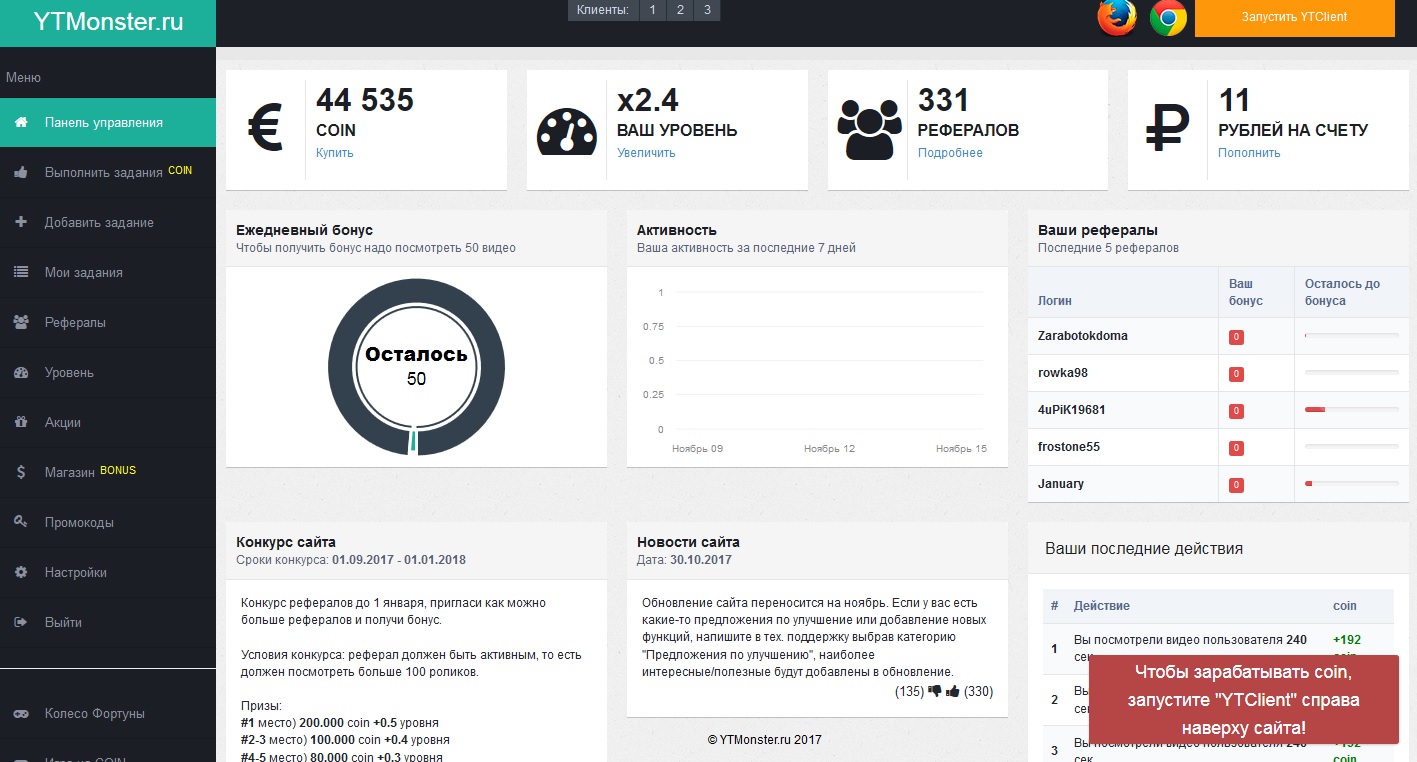Click the plus icon beside Добавить задание
1417x762 pixels.
(x=21, y=222)
